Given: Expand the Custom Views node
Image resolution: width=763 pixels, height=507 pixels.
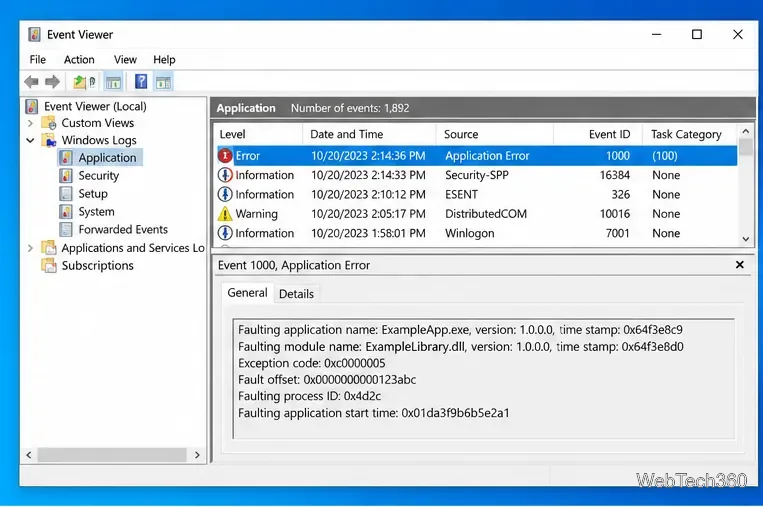Looking at the screenshot, I should [30, 124].
